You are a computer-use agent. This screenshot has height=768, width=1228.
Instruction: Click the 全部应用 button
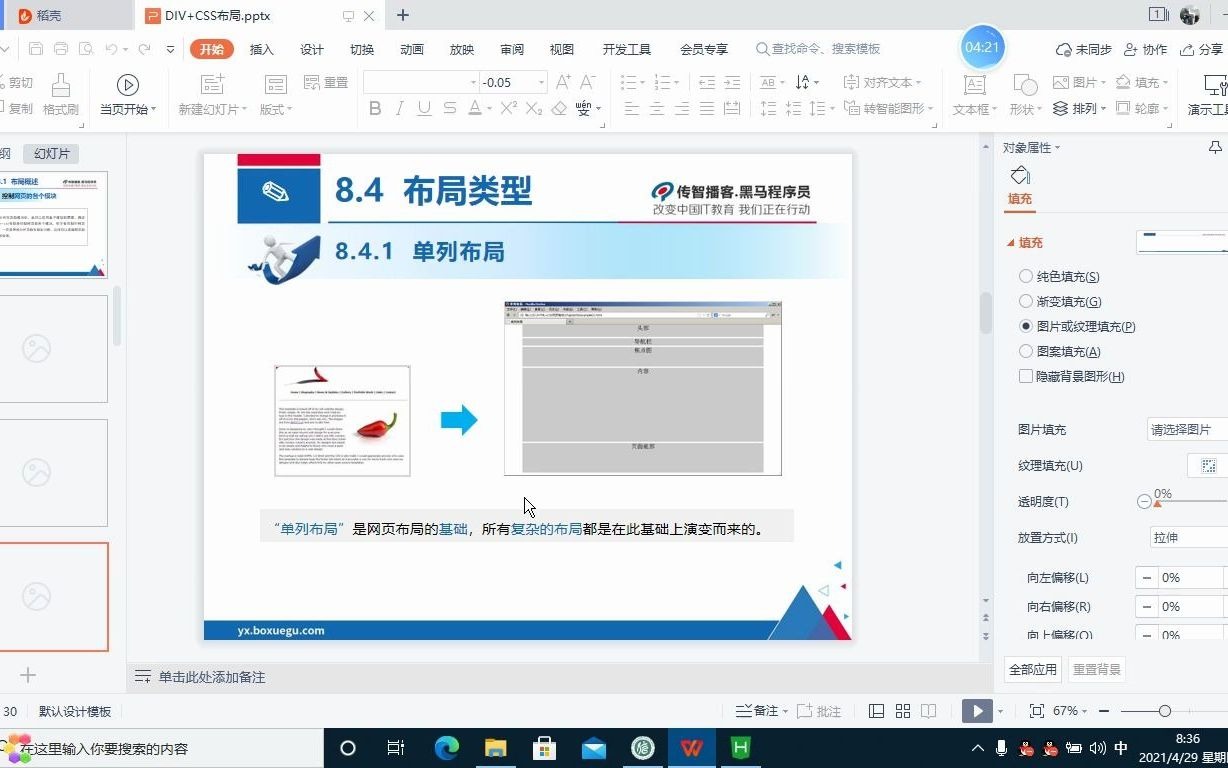click(x=1032, y=670)
